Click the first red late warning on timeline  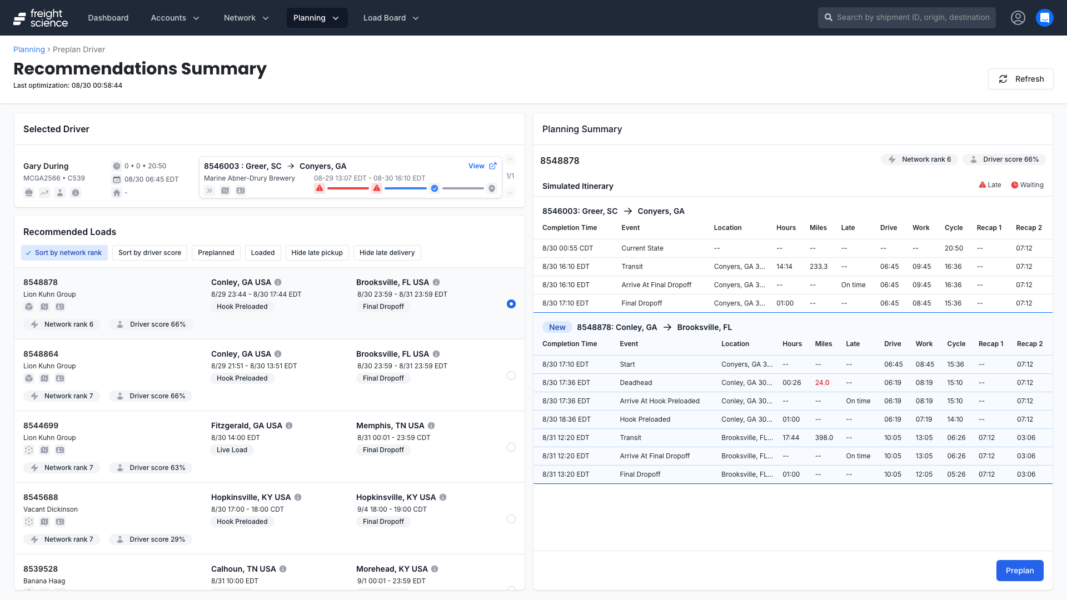click(x=319, y=188)
